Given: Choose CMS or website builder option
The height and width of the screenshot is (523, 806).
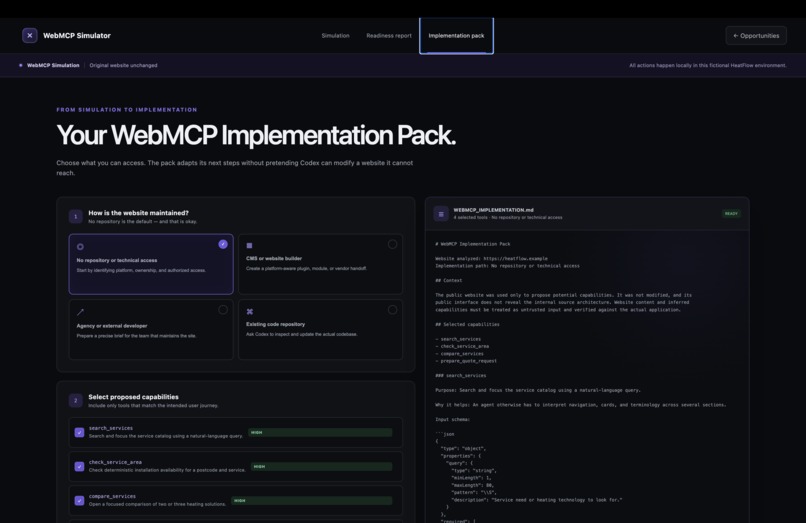Looking at the screenshot, I should (x=320, y=264).
